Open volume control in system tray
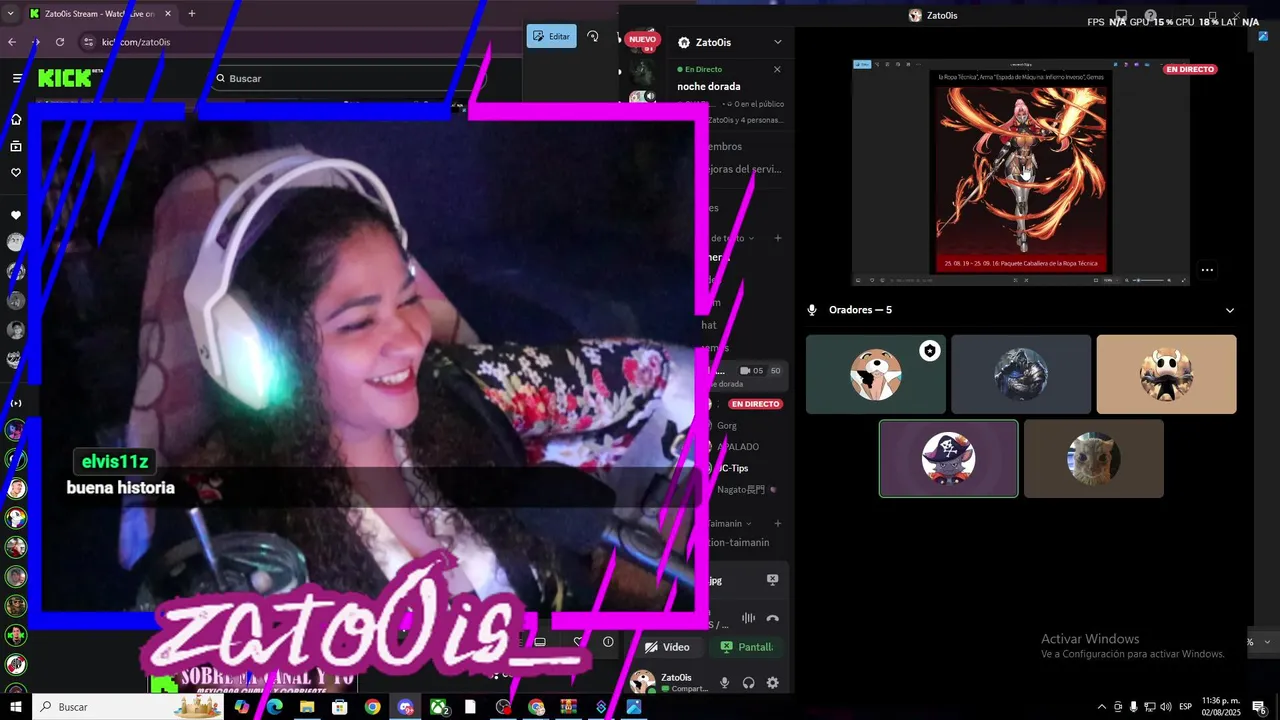The width and height of the screenshot is (1280, 720). tap(1166, 707)
